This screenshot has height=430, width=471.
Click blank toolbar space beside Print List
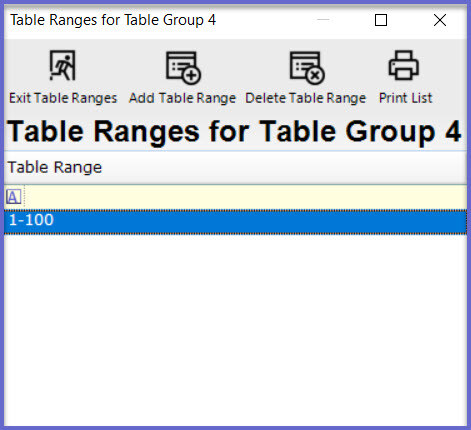coord(451,77)
